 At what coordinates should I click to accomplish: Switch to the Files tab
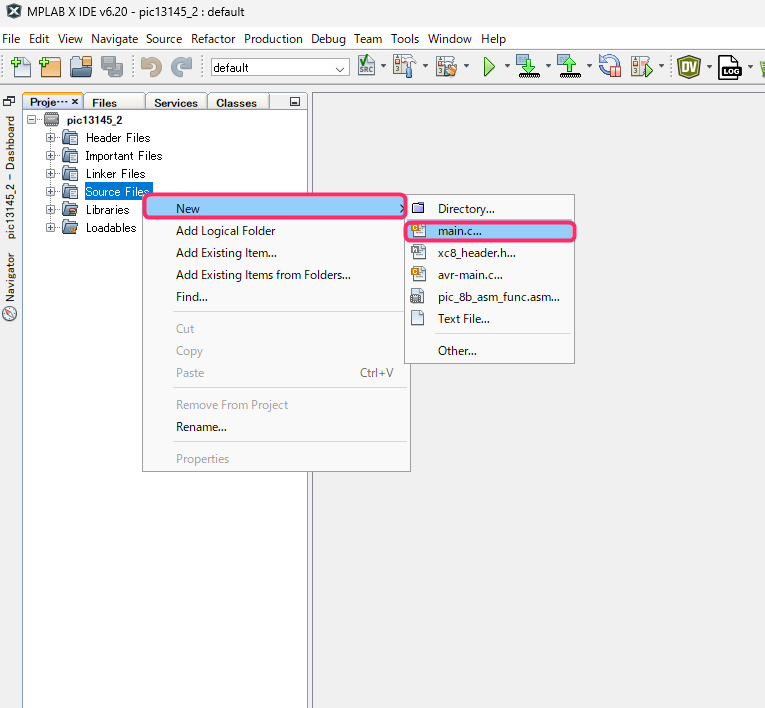pos(104,103)
